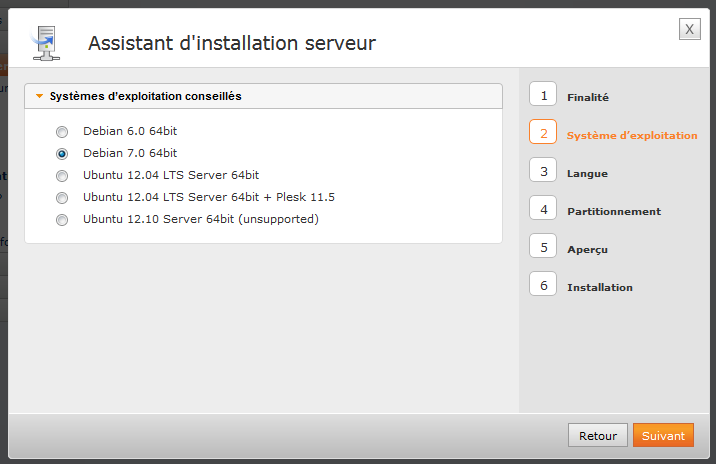Go to the Finalité step label
The width and height of the screenshot is (716, 464).
coord(588,98)
